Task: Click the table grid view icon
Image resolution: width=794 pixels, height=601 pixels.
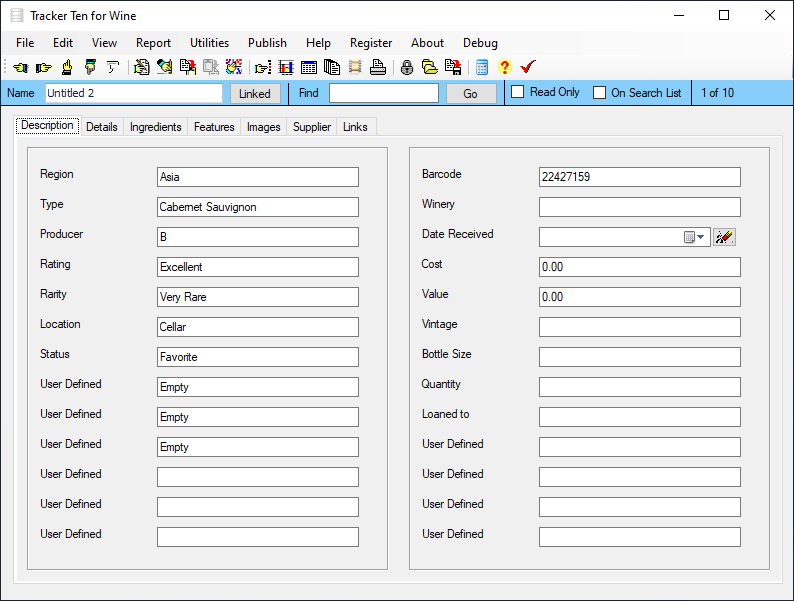Action: [x=309, y=68]
